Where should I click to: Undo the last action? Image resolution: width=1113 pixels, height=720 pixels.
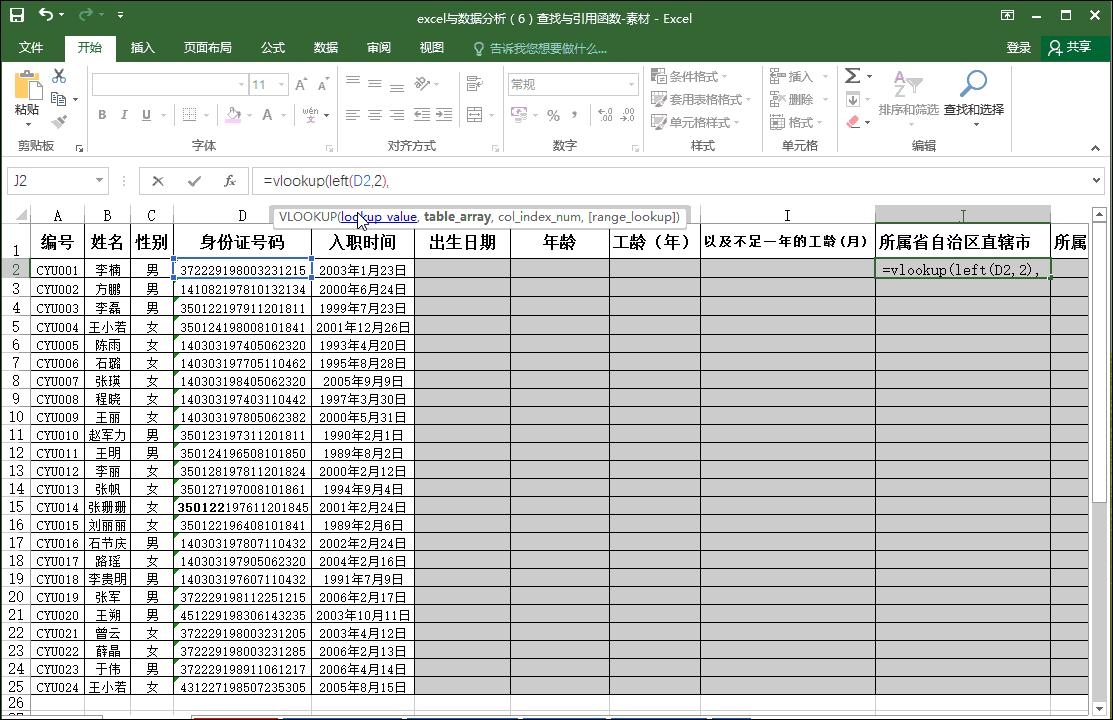[x=45, y=14]
